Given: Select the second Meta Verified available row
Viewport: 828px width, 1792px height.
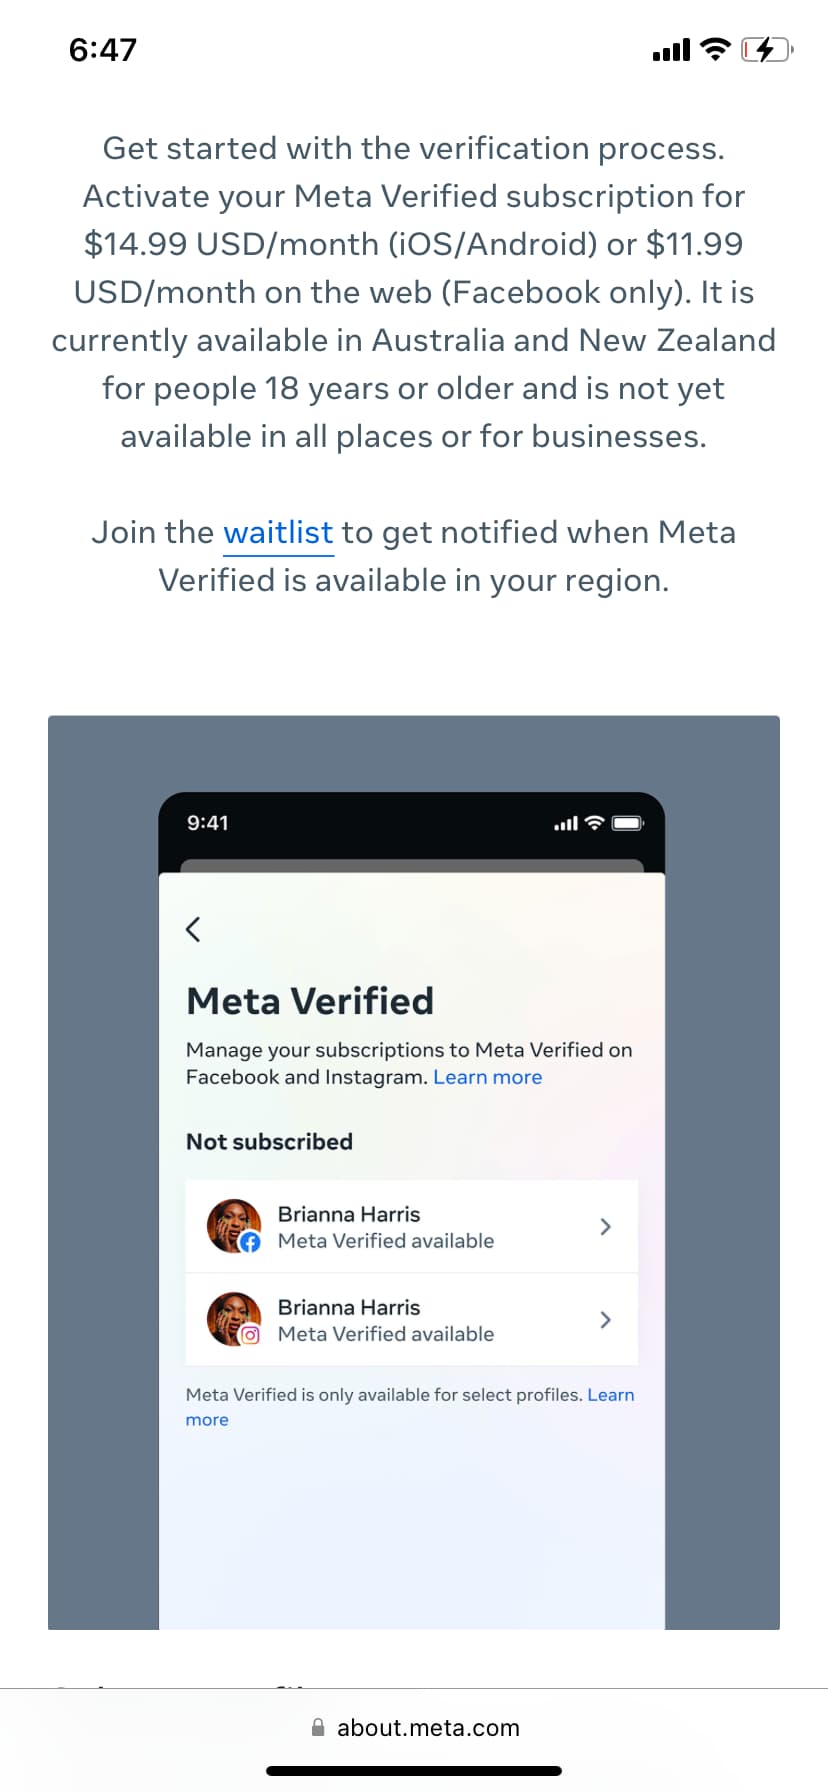Looking at the screenshot, I should pos(412,1320).
